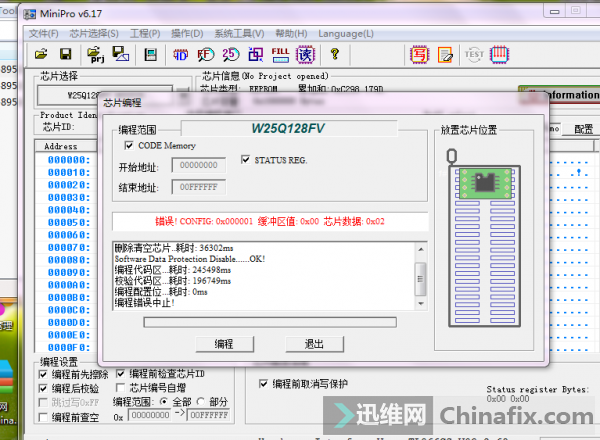Image resolution: width=600 pixels, height=440 pixels.
Task: Toggle 编程前查空 checkbox
Action: pyautogui.click(x=43, y=417)
